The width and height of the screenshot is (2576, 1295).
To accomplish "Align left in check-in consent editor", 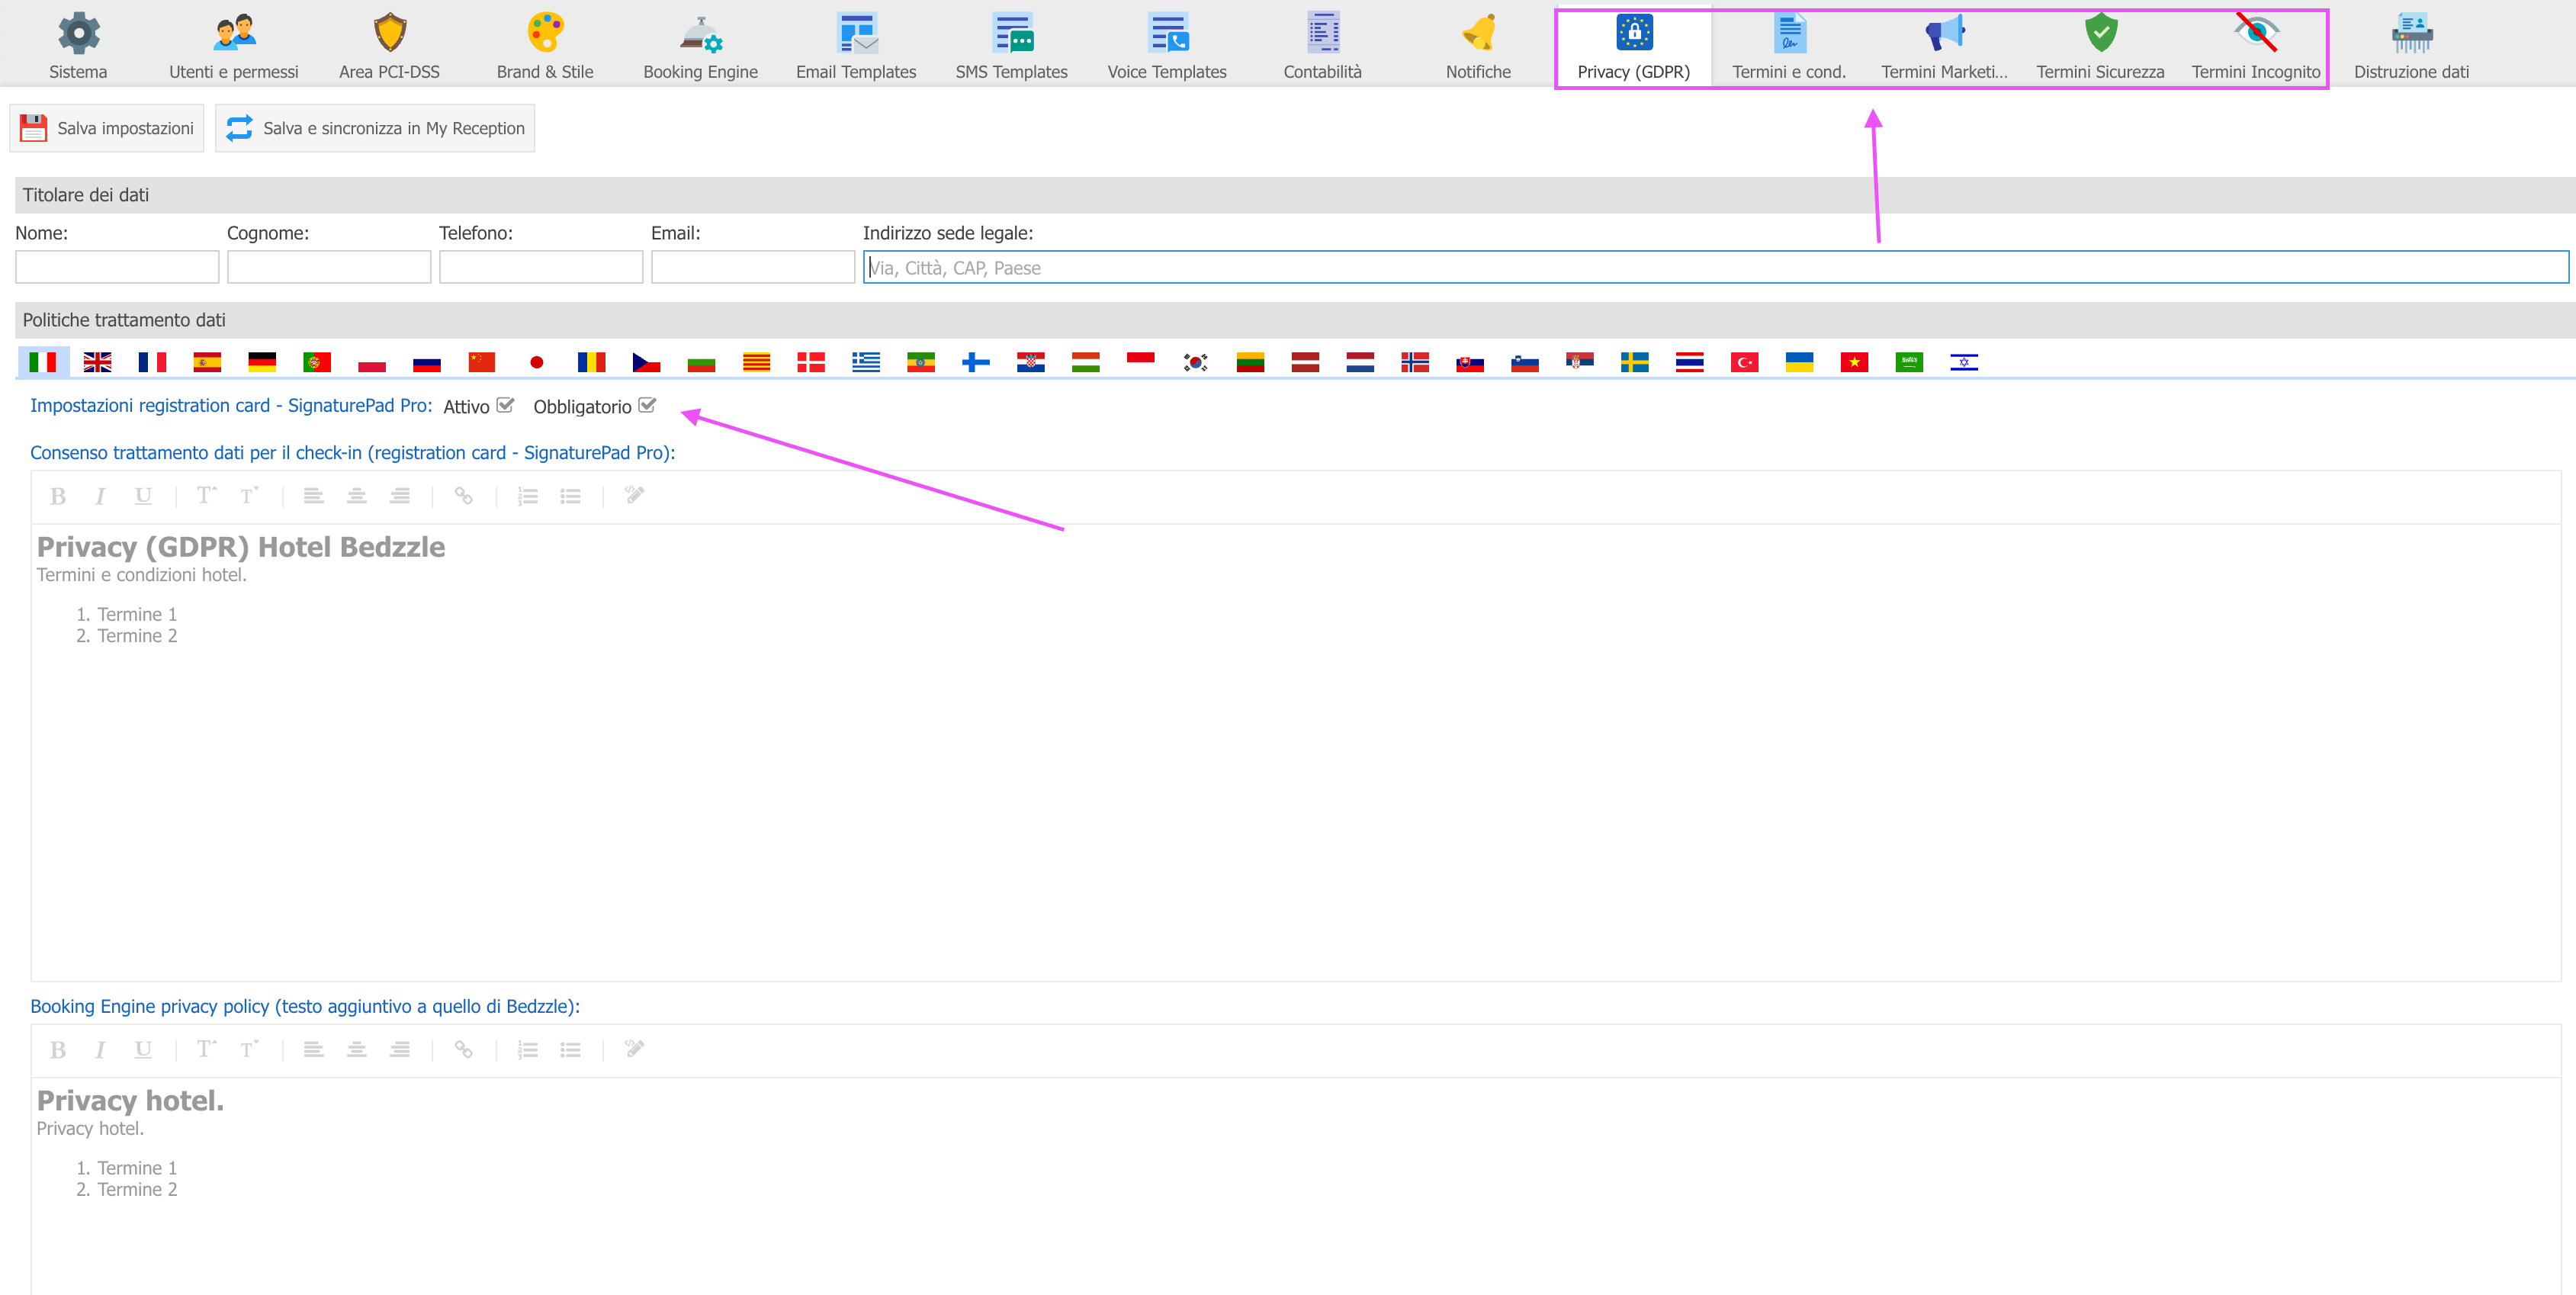I will [x=314, y=496].
